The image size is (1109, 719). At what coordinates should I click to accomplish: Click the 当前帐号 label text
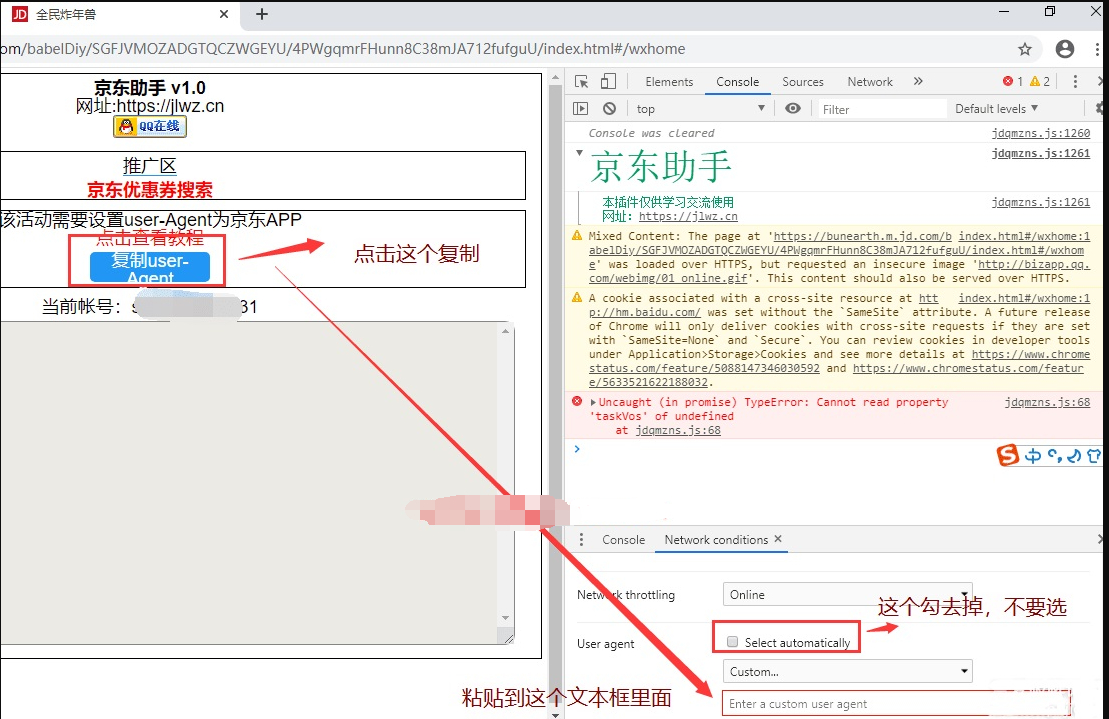82,307
